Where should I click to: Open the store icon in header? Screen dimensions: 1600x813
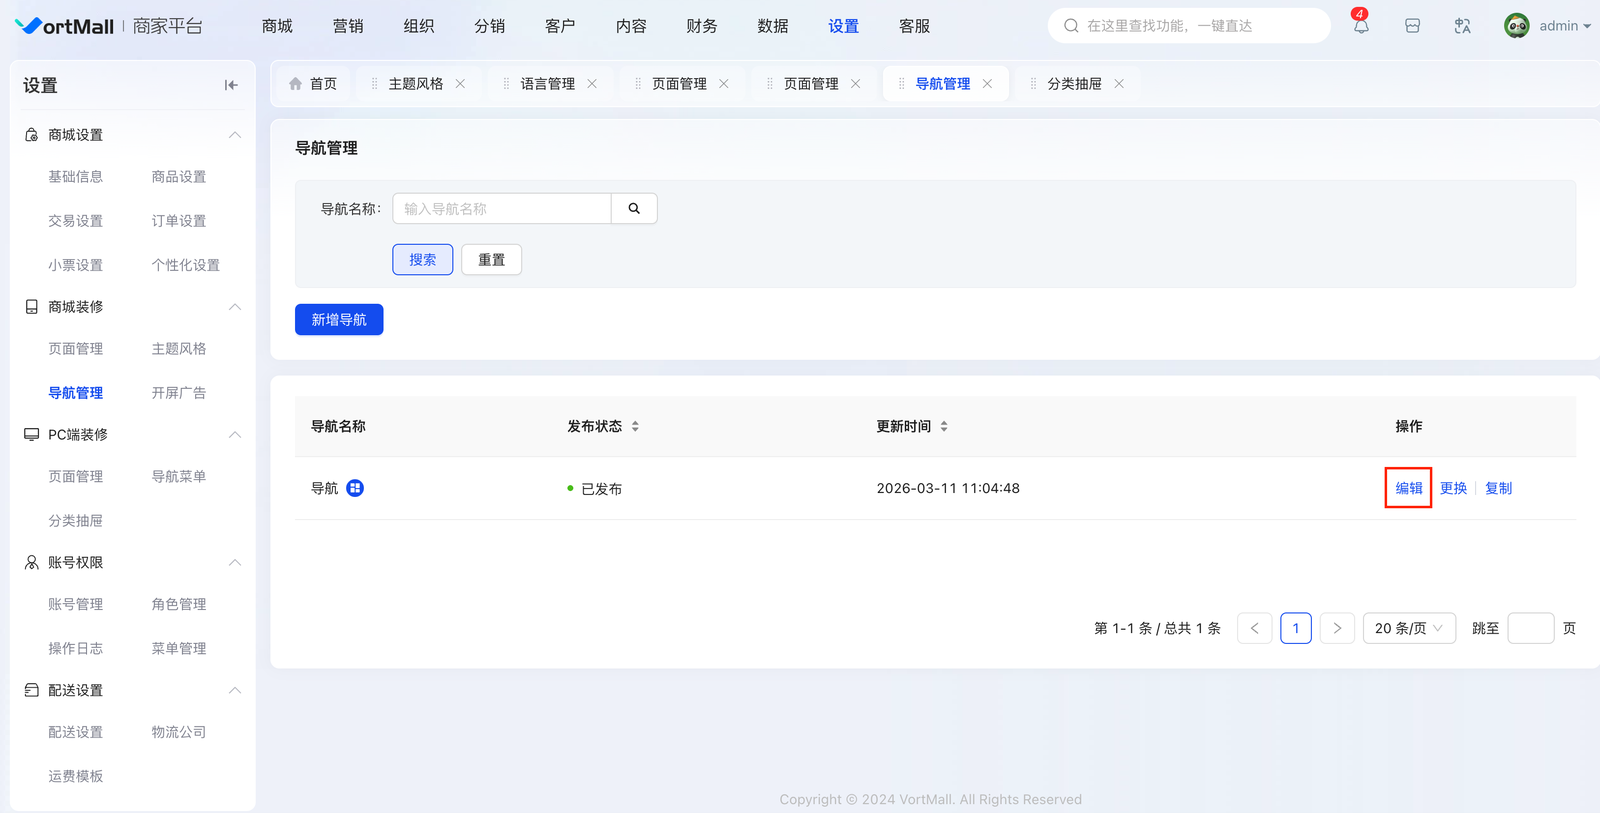1412,26
